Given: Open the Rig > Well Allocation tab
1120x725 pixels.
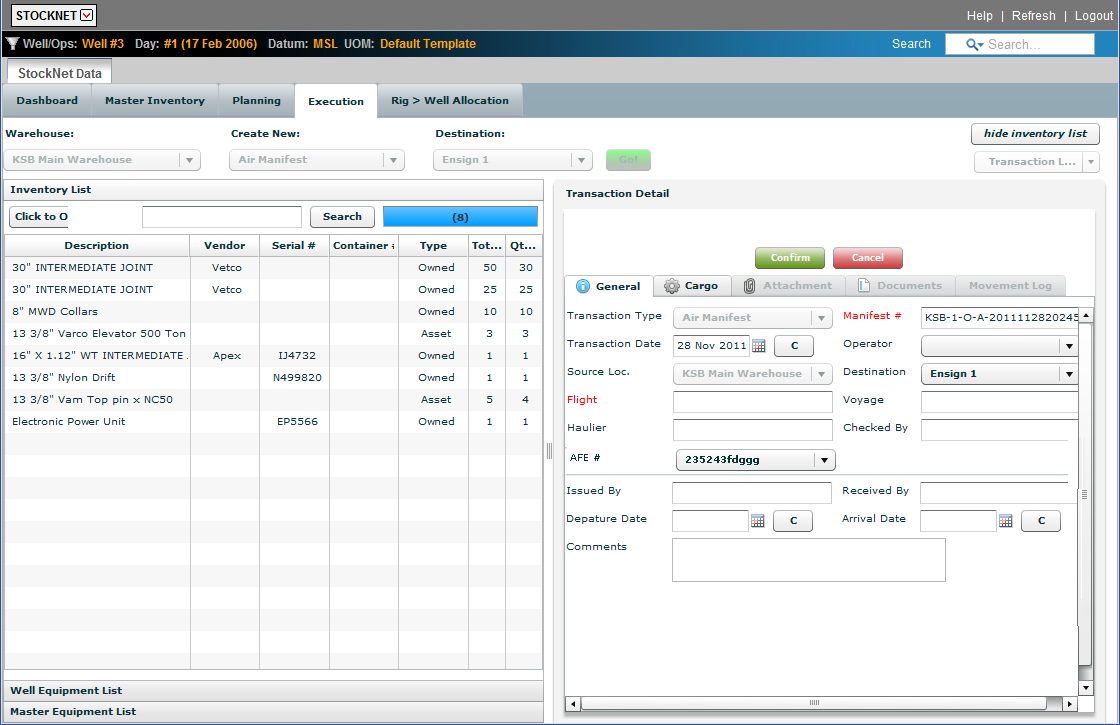Looking at the screenshot, I should pos(450,101).
